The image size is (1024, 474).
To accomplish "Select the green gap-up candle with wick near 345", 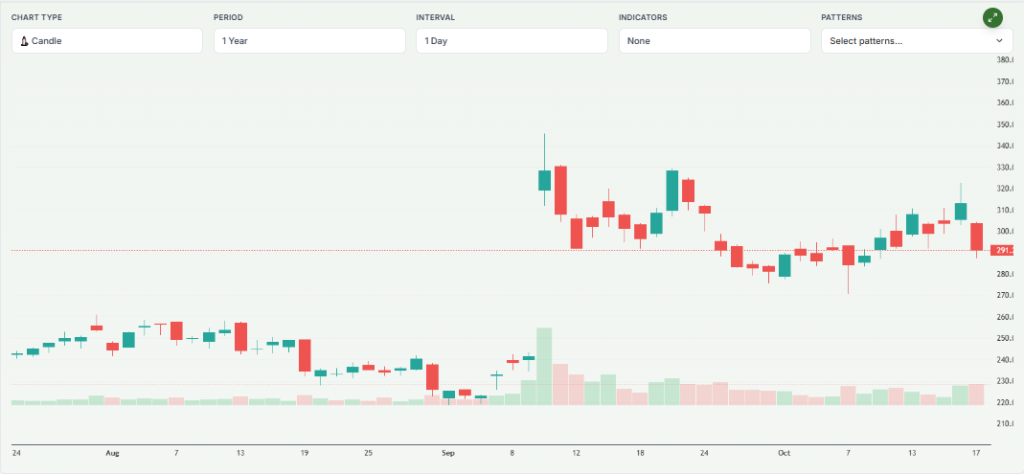I will pyautogui.click(x=545, y=180).
